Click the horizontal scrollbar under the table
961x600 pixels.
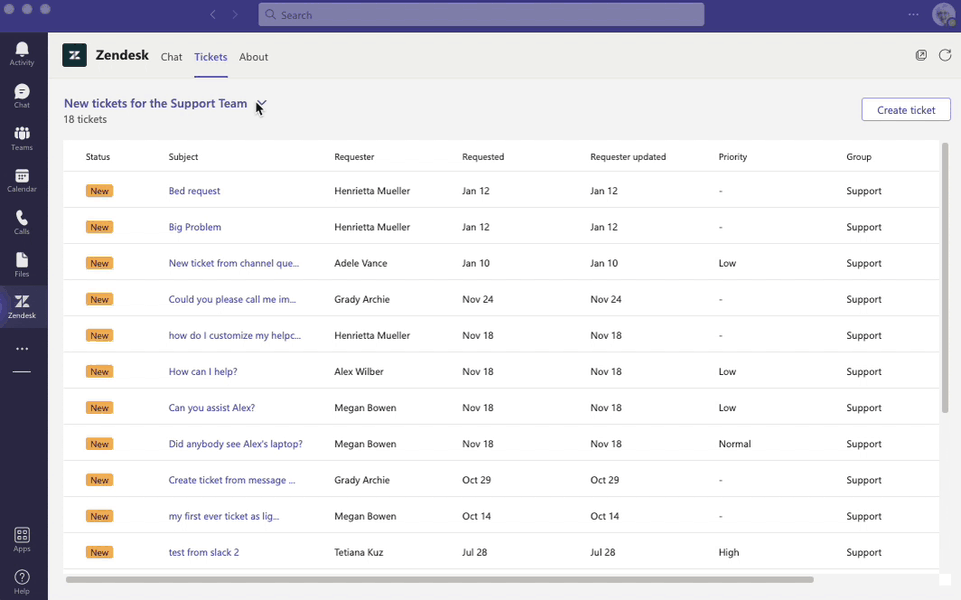click(439, 579)
